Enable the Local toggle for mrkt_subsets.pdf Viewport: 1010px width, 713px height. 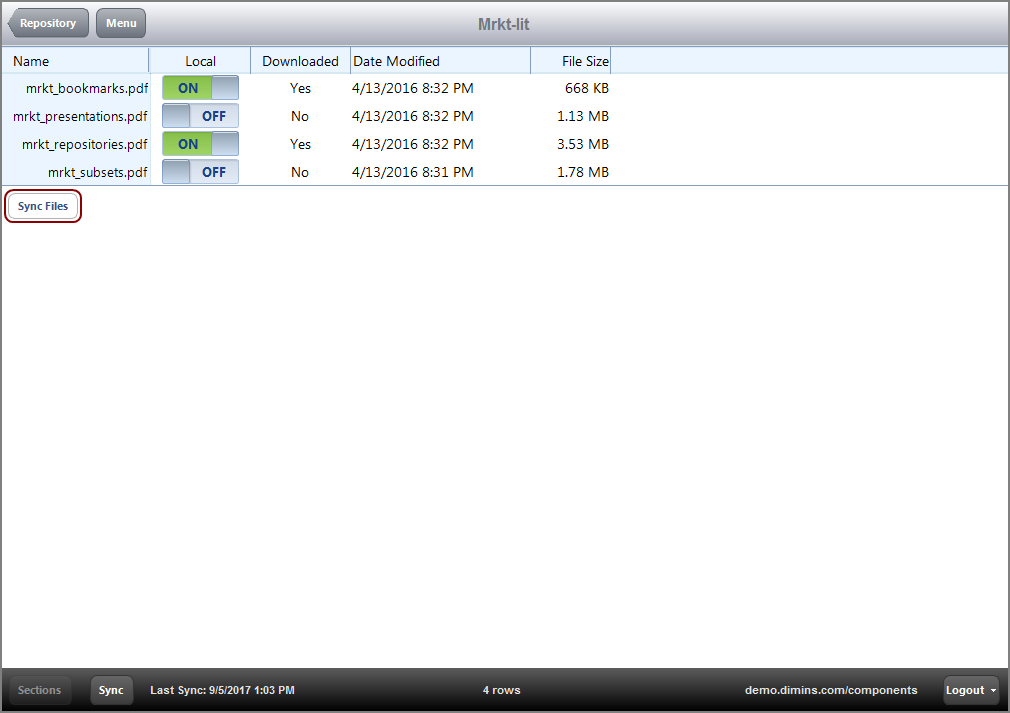[200, 172]
